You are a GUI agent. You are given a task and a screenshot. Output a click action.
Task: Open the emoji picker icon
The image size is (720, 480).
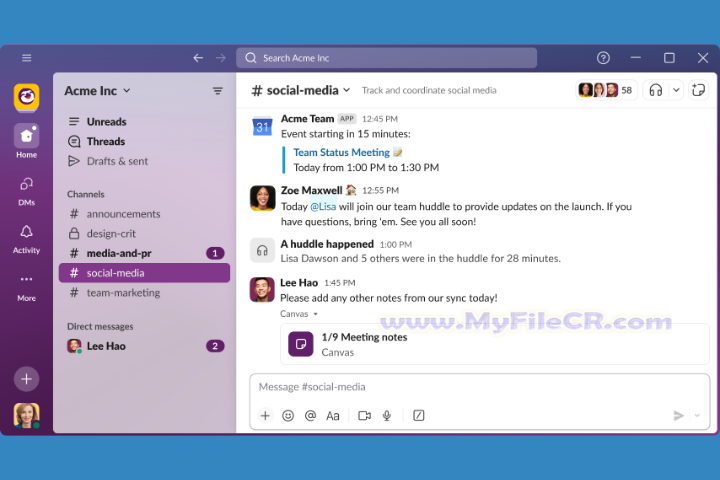288,416
